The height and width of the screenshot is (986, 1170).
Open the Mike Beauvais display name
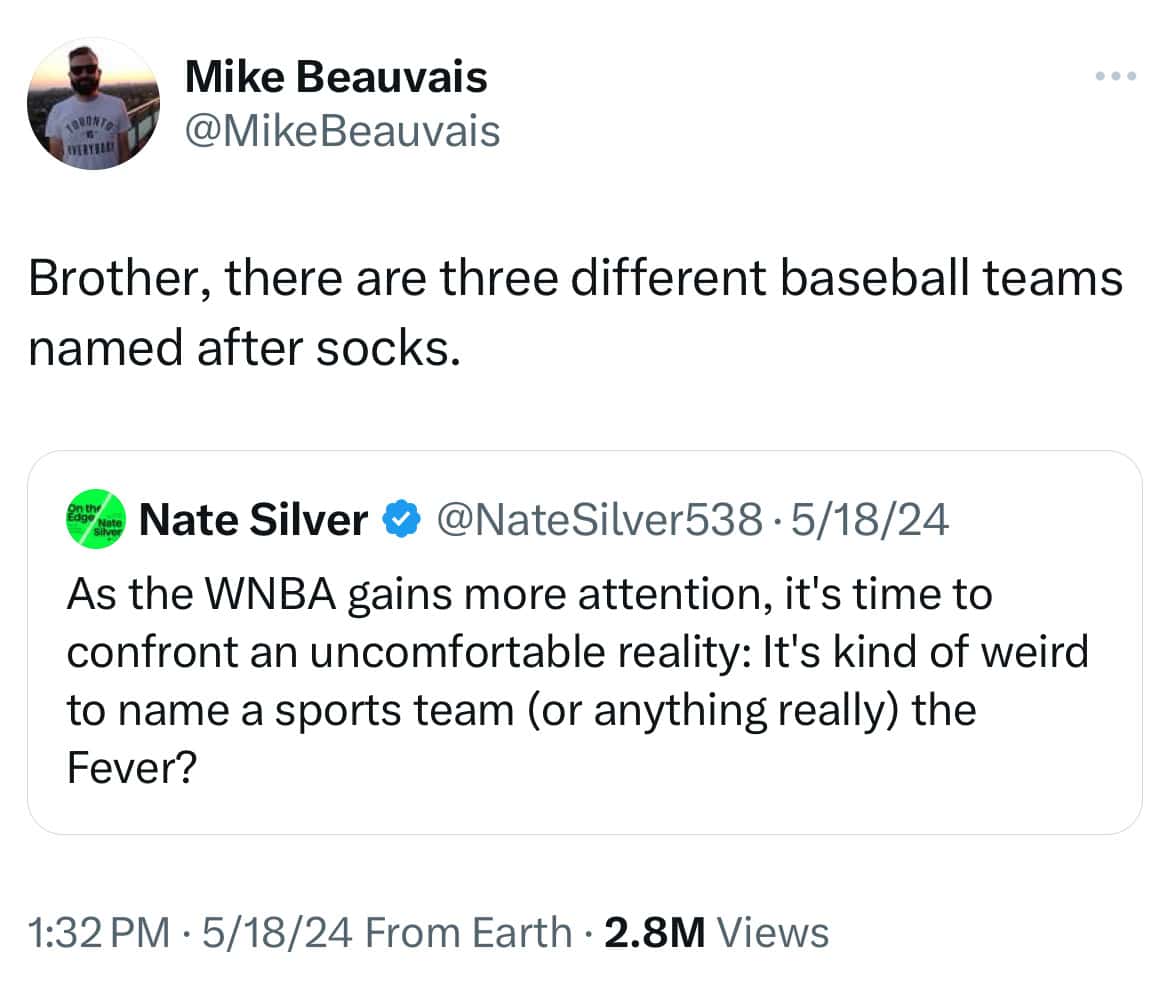336,77
